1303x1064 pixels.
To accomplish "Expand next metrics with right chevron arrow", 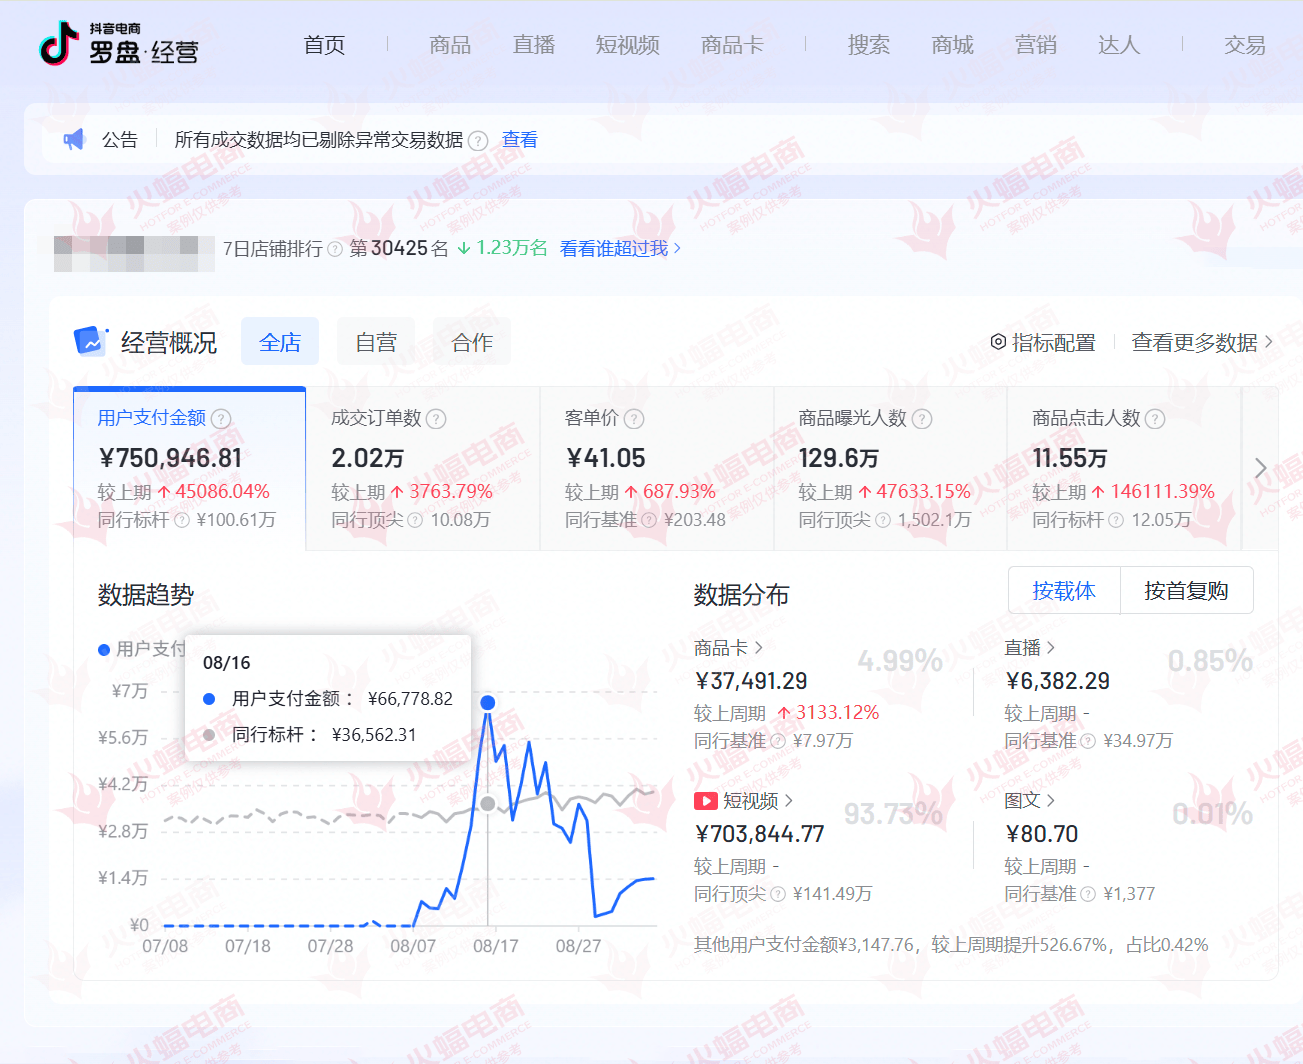I will pos(1260,468).
